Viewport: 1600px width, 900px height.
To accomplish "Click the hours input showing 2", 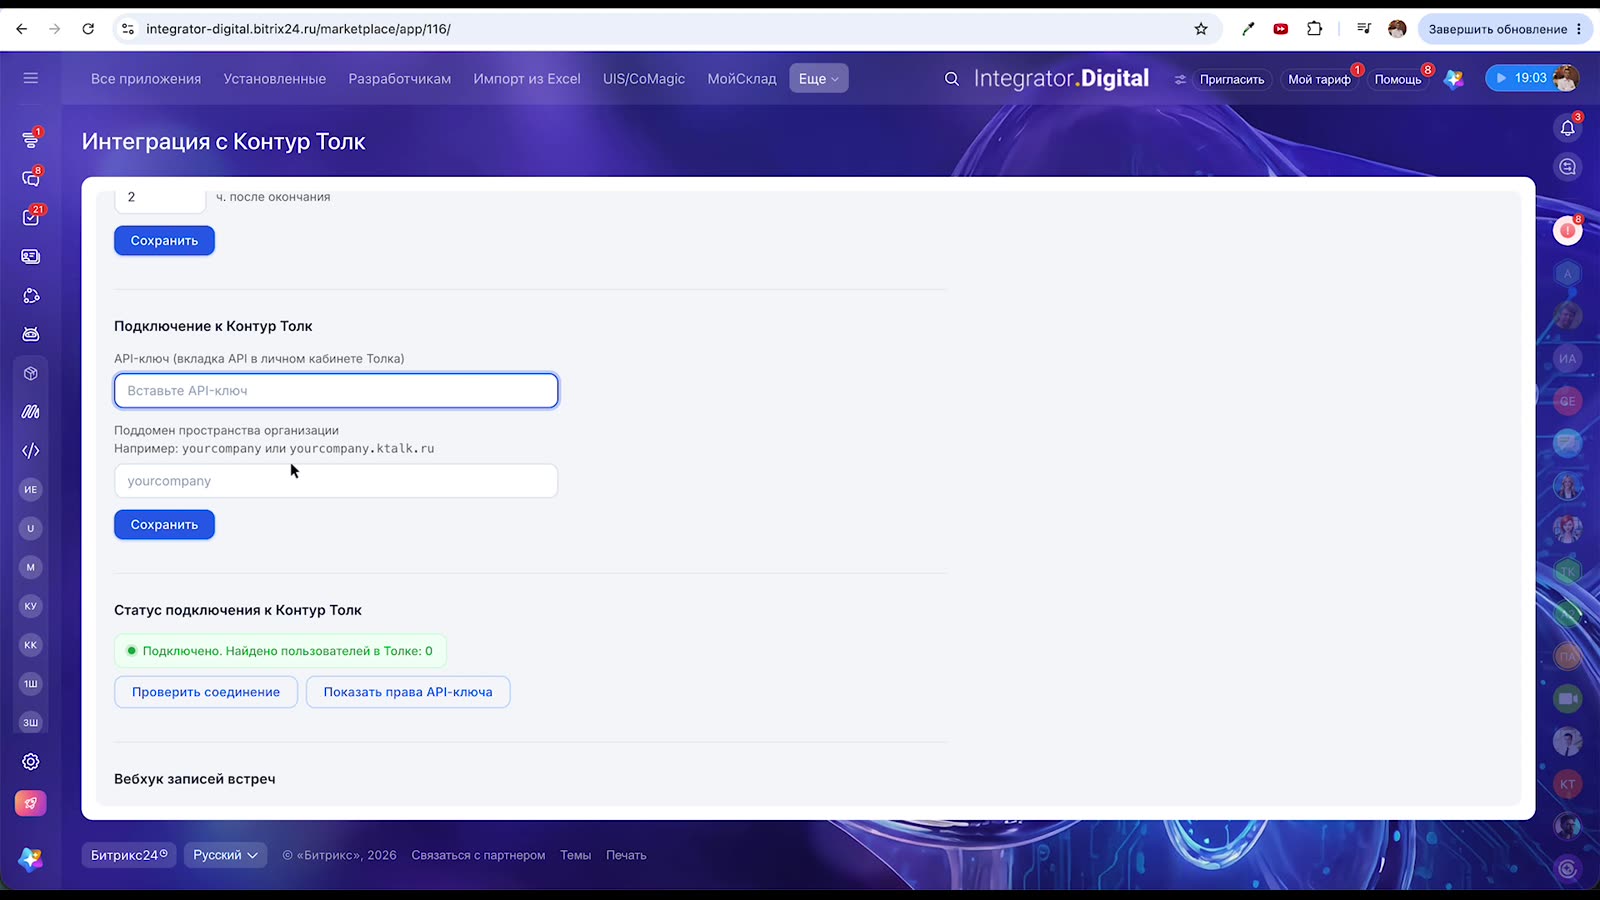I will pyautogui.click(x=160, y=198).
